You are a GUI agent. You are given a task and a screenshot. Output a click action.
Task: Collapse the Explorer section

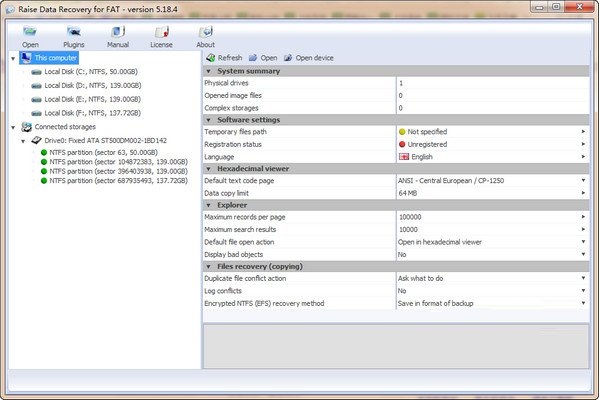[209, 205]
